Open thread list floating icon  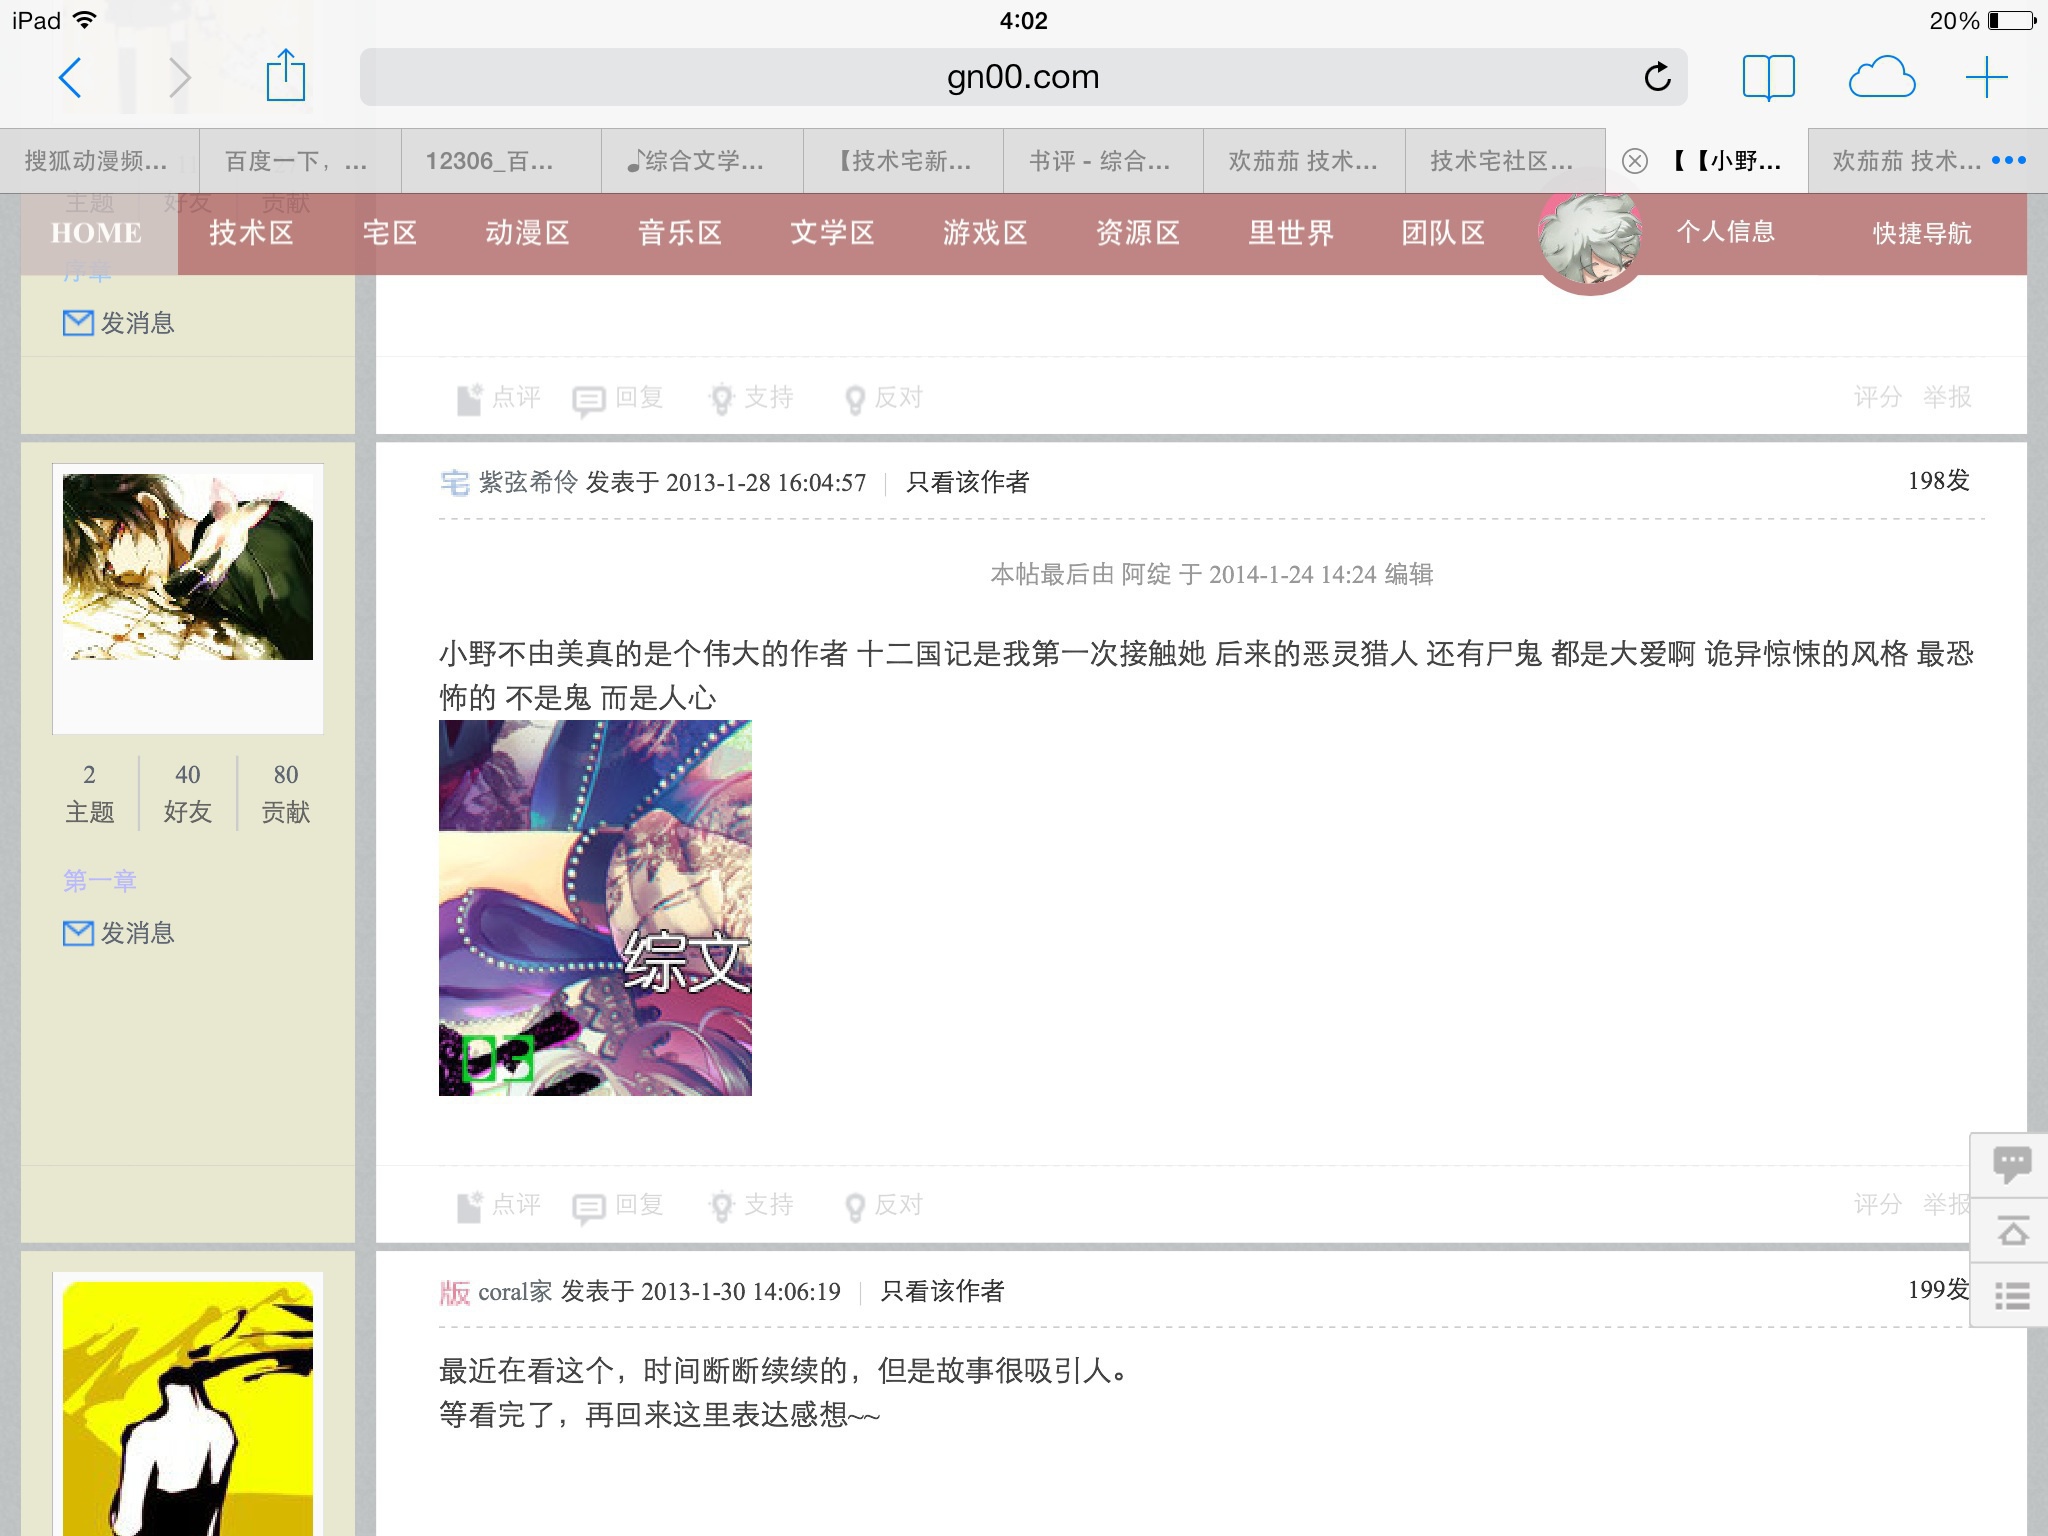point(2011,1296)
